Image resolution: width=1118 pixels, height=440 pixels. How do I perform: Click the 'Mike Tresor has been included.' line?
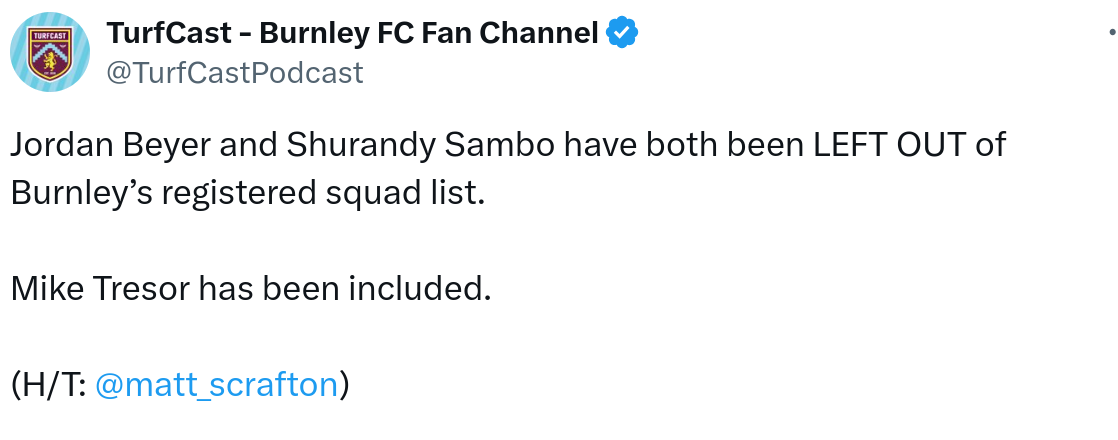pos(252,289)
